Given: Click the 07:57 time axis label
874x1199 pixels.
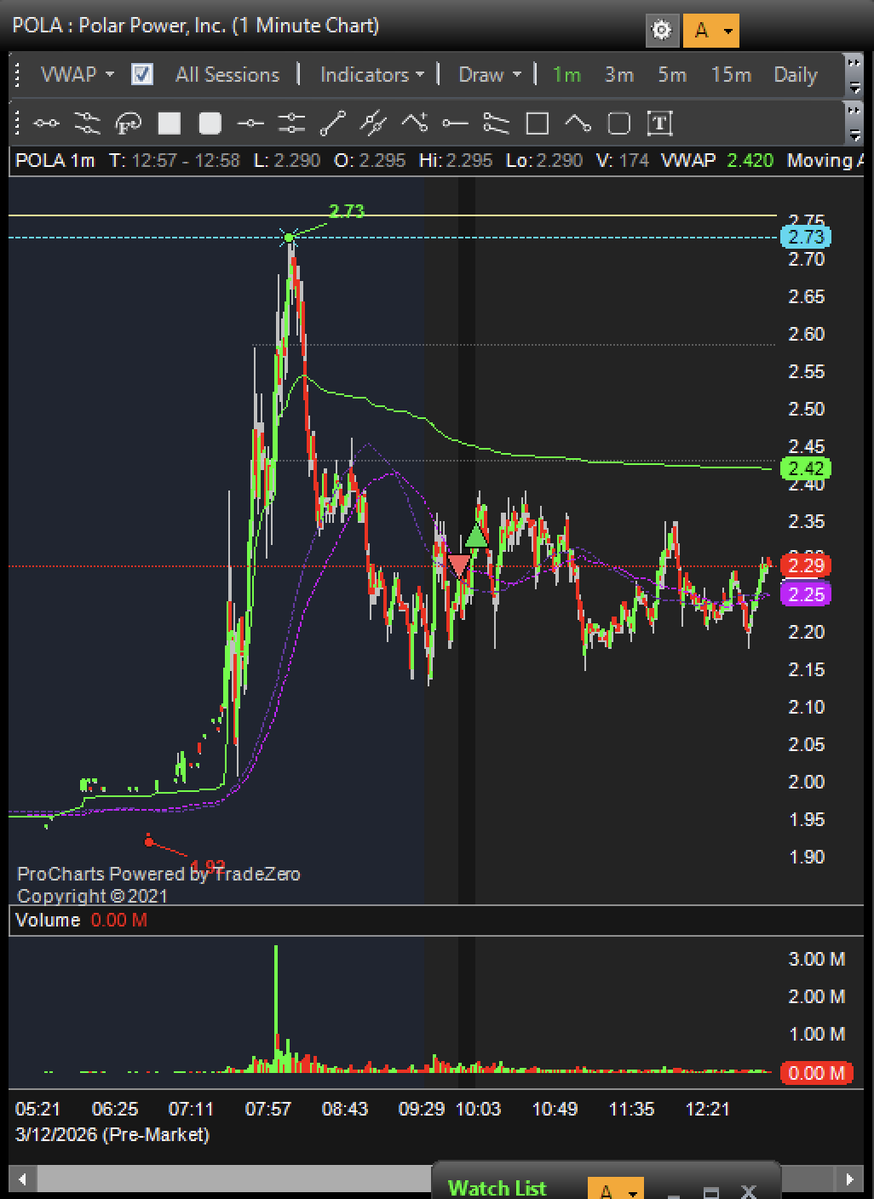Looking at the screenshot, I should pyautogui.click(x=268, y=1109).
